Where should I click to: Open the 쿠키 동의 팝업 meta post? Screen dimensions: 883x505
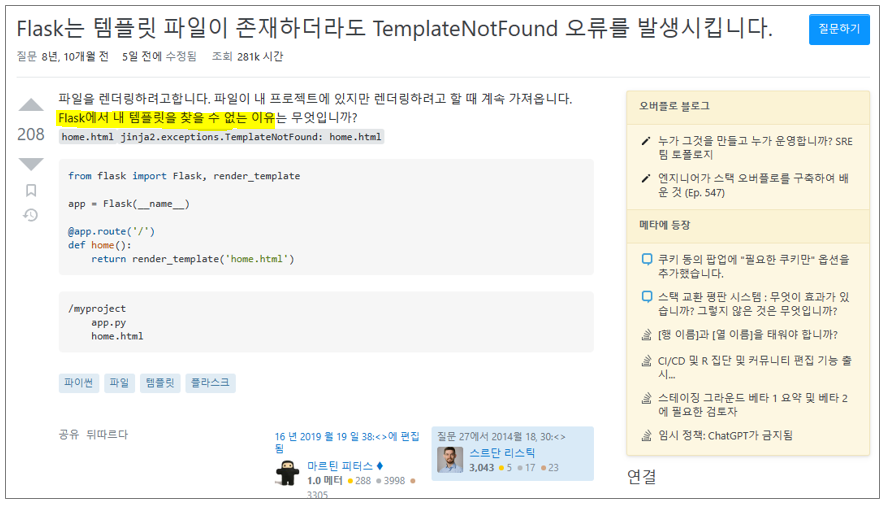click(x=753, y=266)
